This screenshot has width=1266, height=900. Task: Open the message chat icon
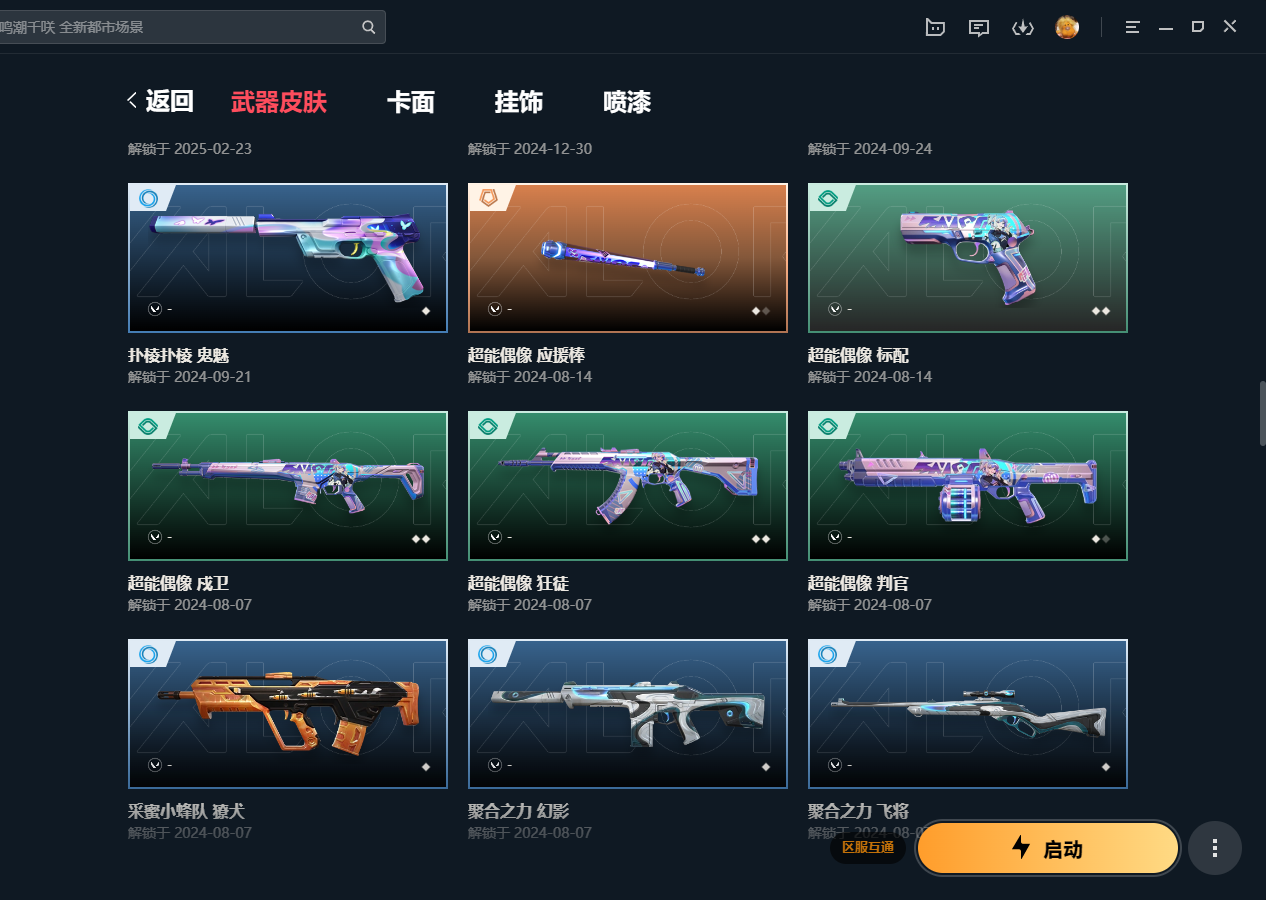pos(979,27)
